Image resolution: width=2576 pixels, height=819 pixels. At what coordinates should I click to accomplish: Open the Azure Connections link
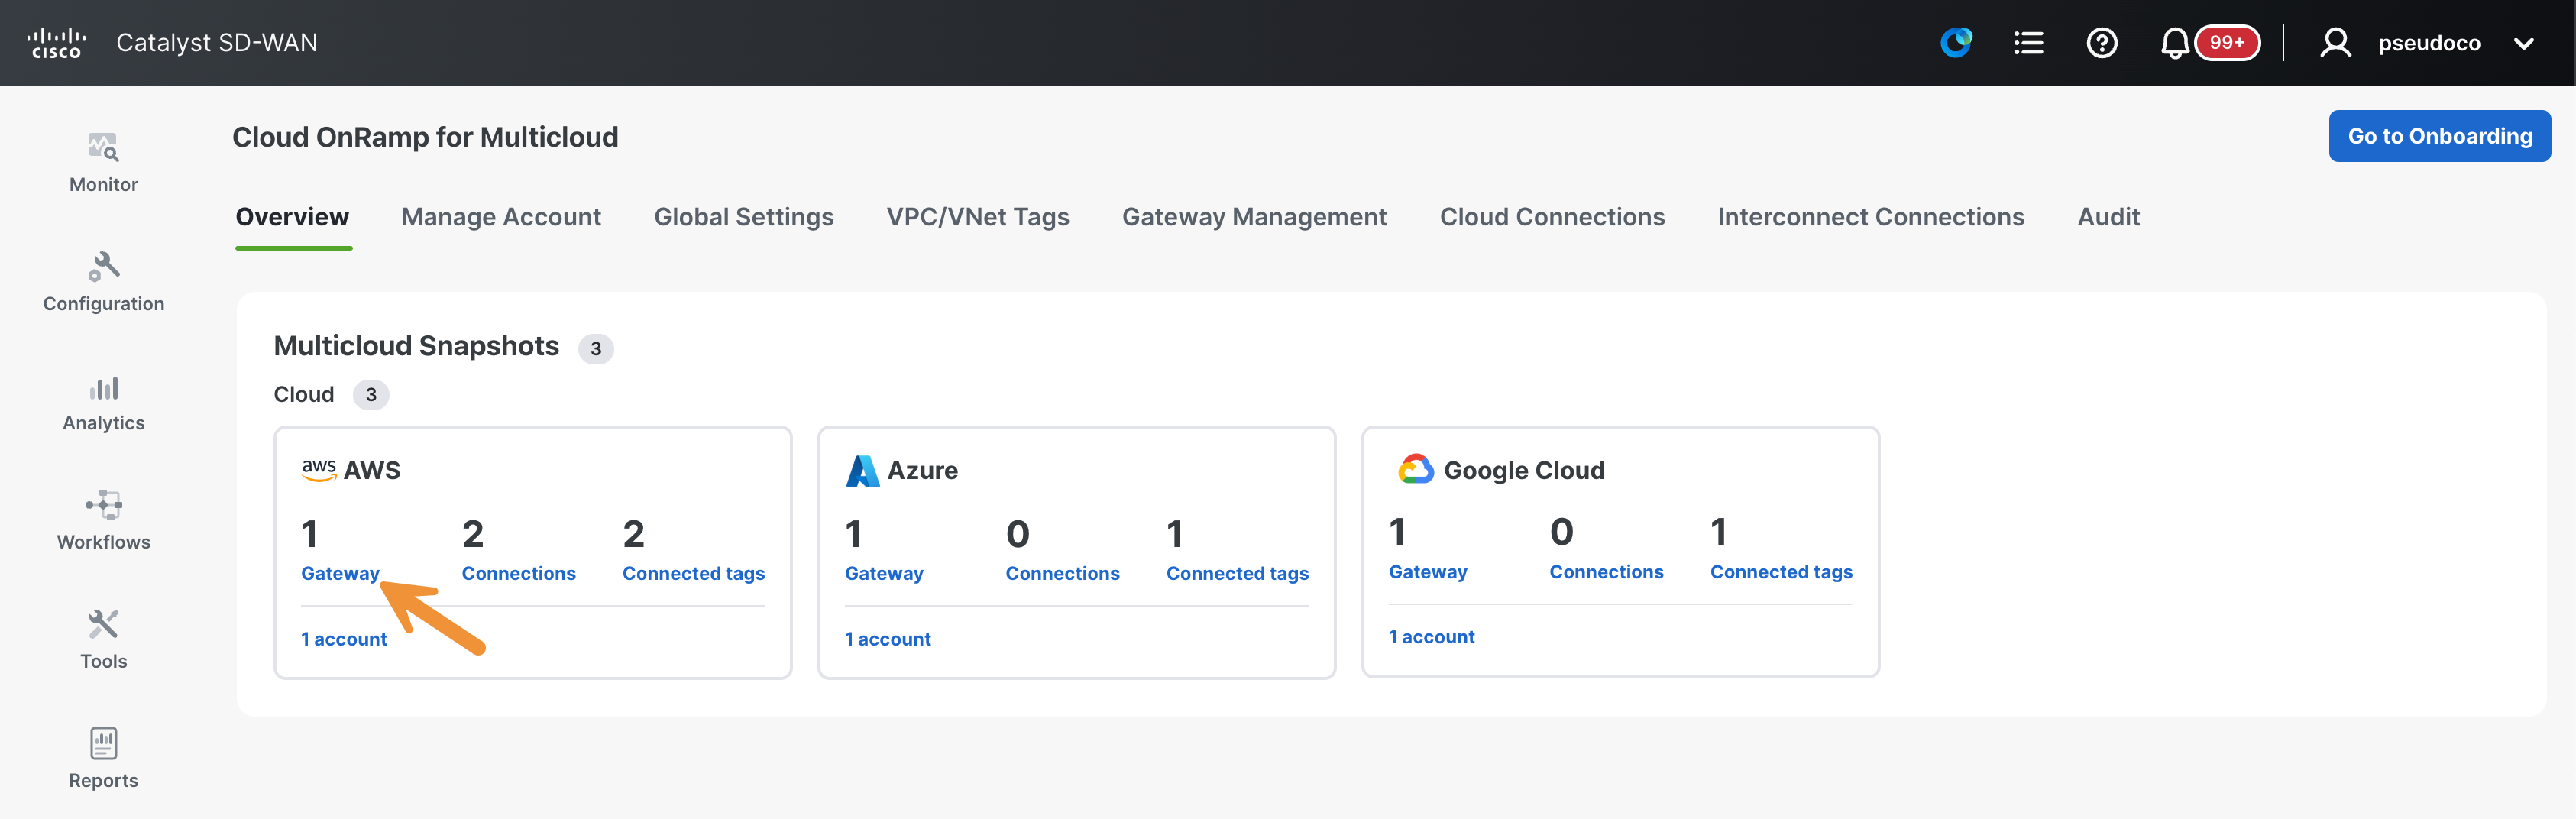coord(1062,573)
